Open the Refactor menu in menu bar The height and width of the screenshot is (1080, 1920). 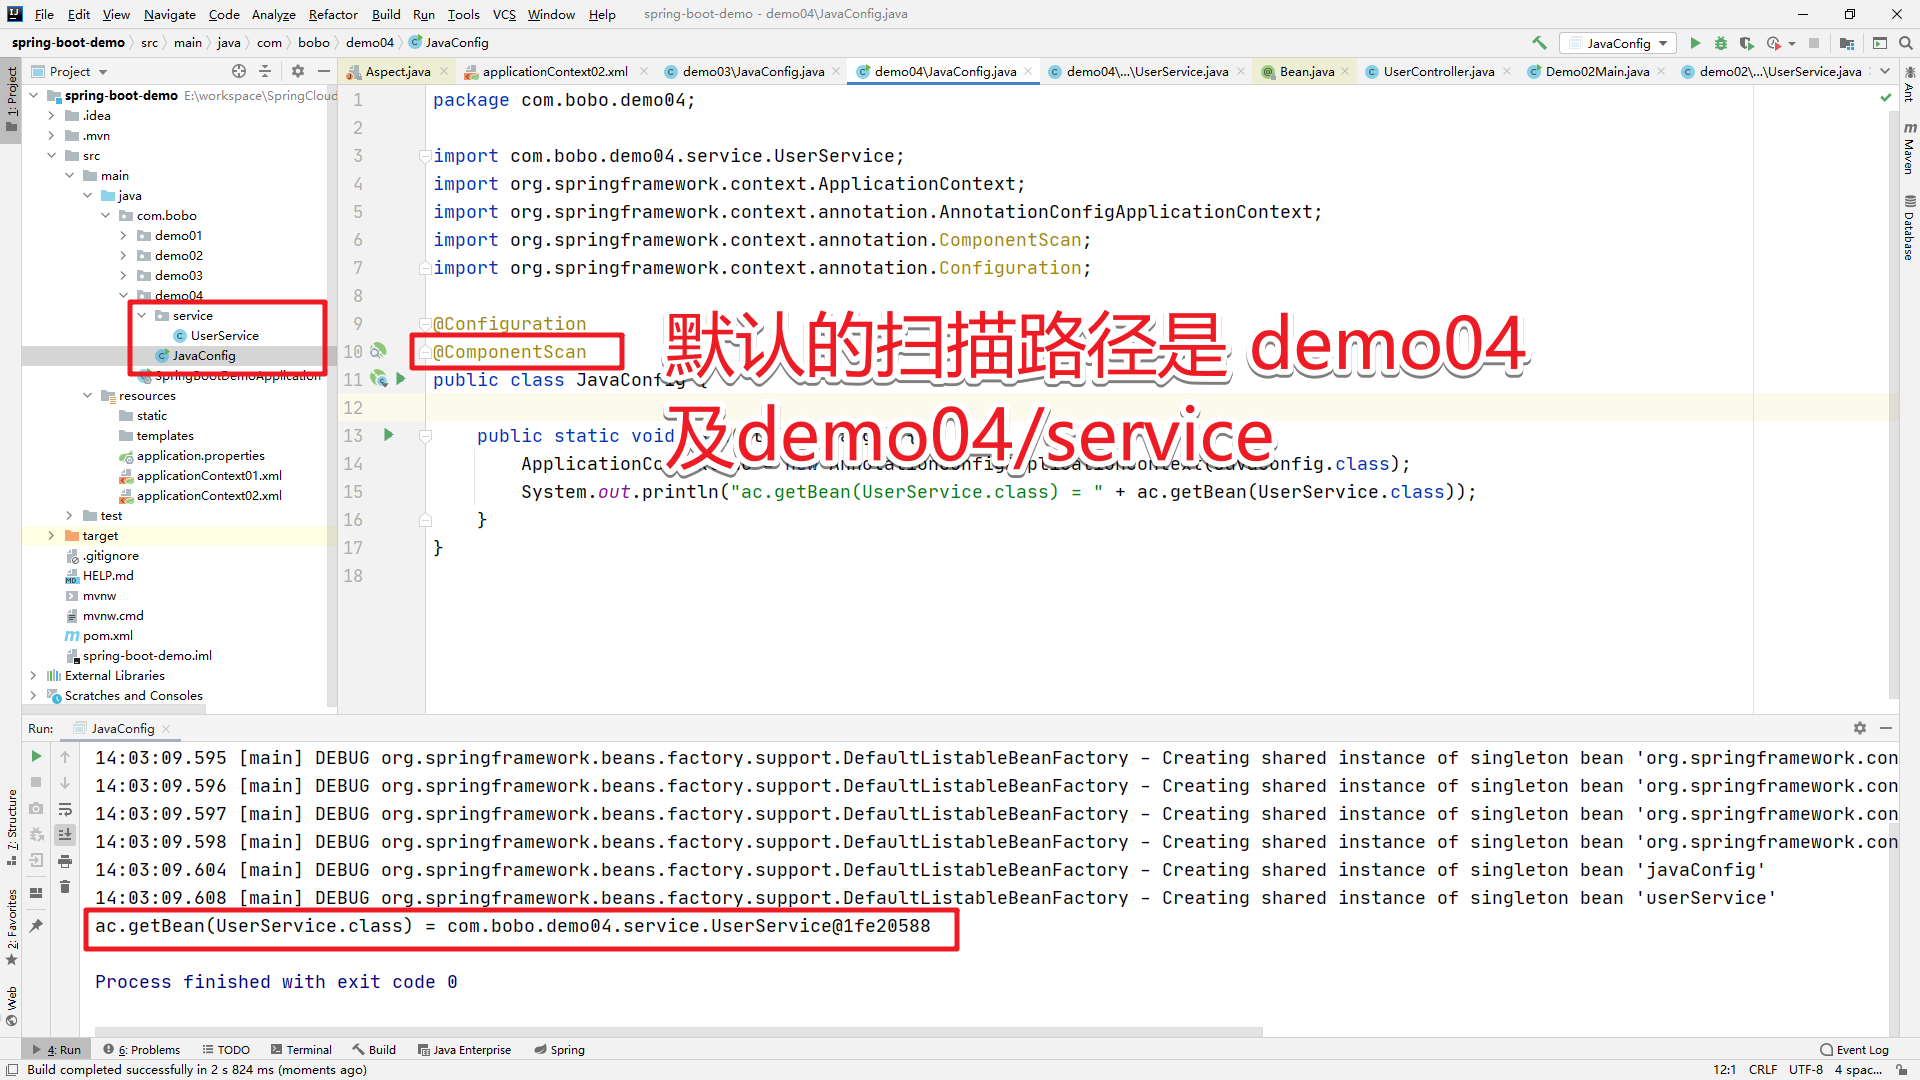point(332,13)
